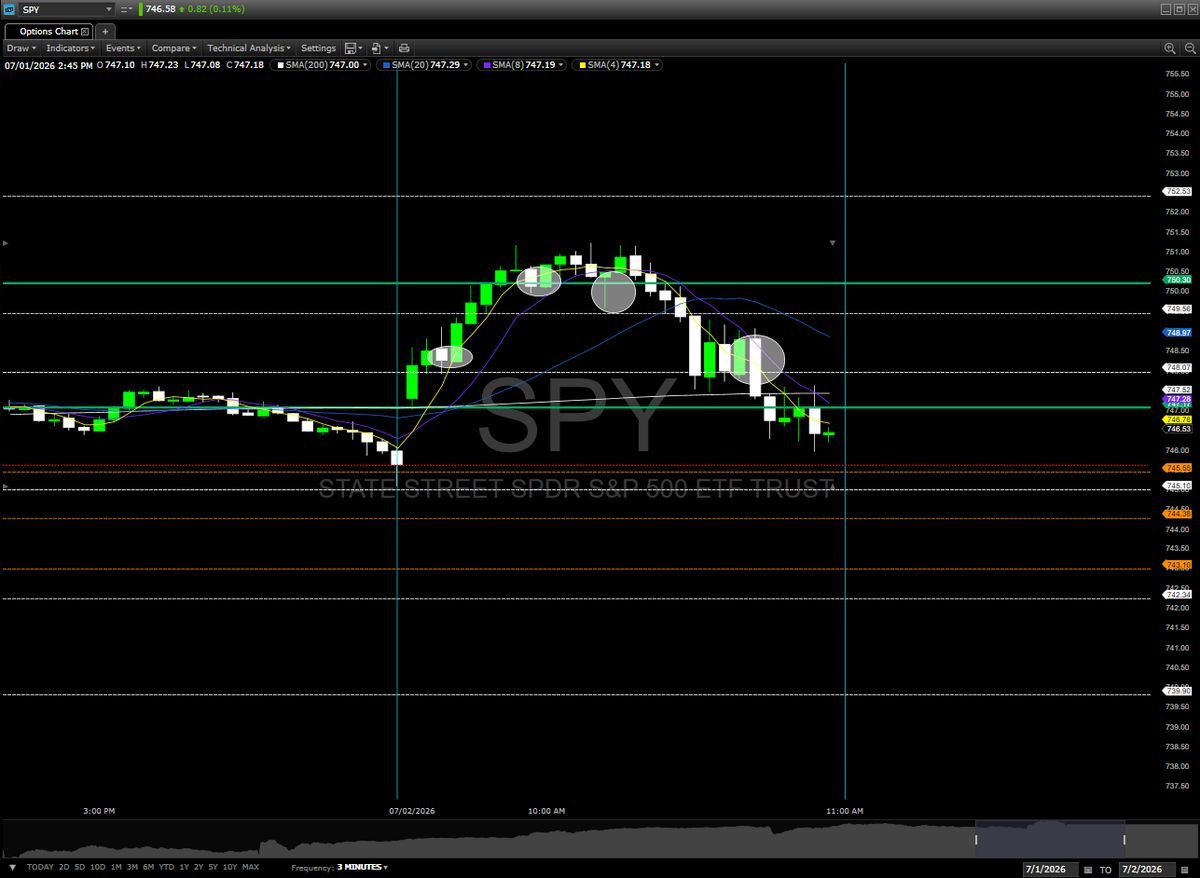
Task: Set range to 3M
Action: [x=133, y=867]
